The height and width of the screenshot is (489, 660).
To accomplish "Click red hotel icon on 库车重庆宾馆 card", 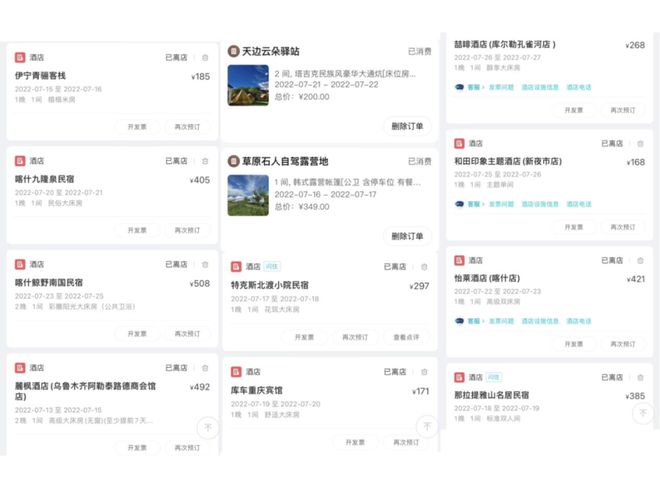I will point(236,372).
